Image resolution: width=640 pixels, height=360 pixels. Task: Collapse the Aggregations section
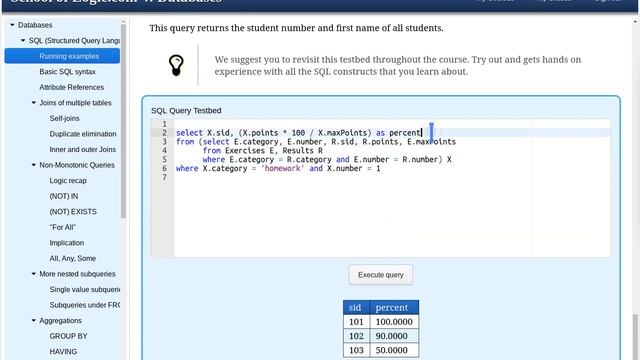34,320
